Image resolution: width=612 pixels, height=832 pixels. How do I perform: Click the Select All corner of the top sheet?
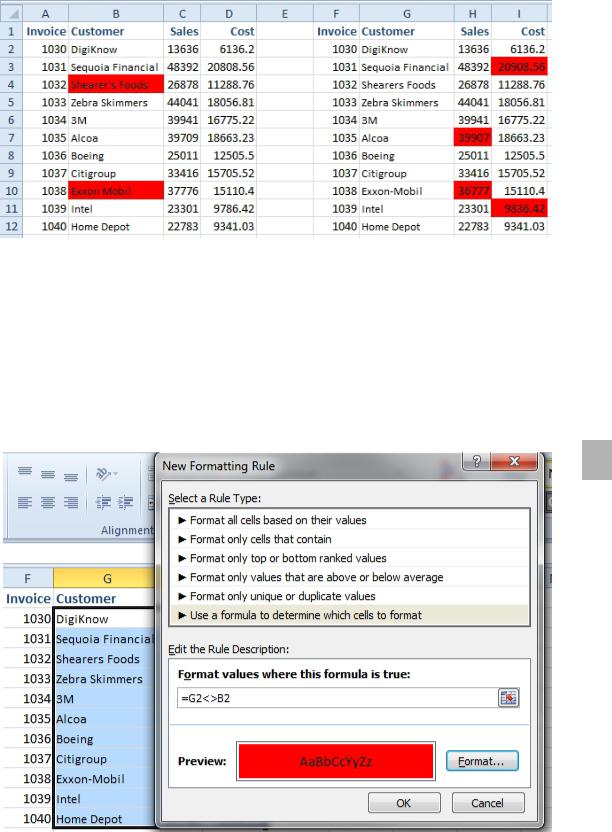[11, 13]
